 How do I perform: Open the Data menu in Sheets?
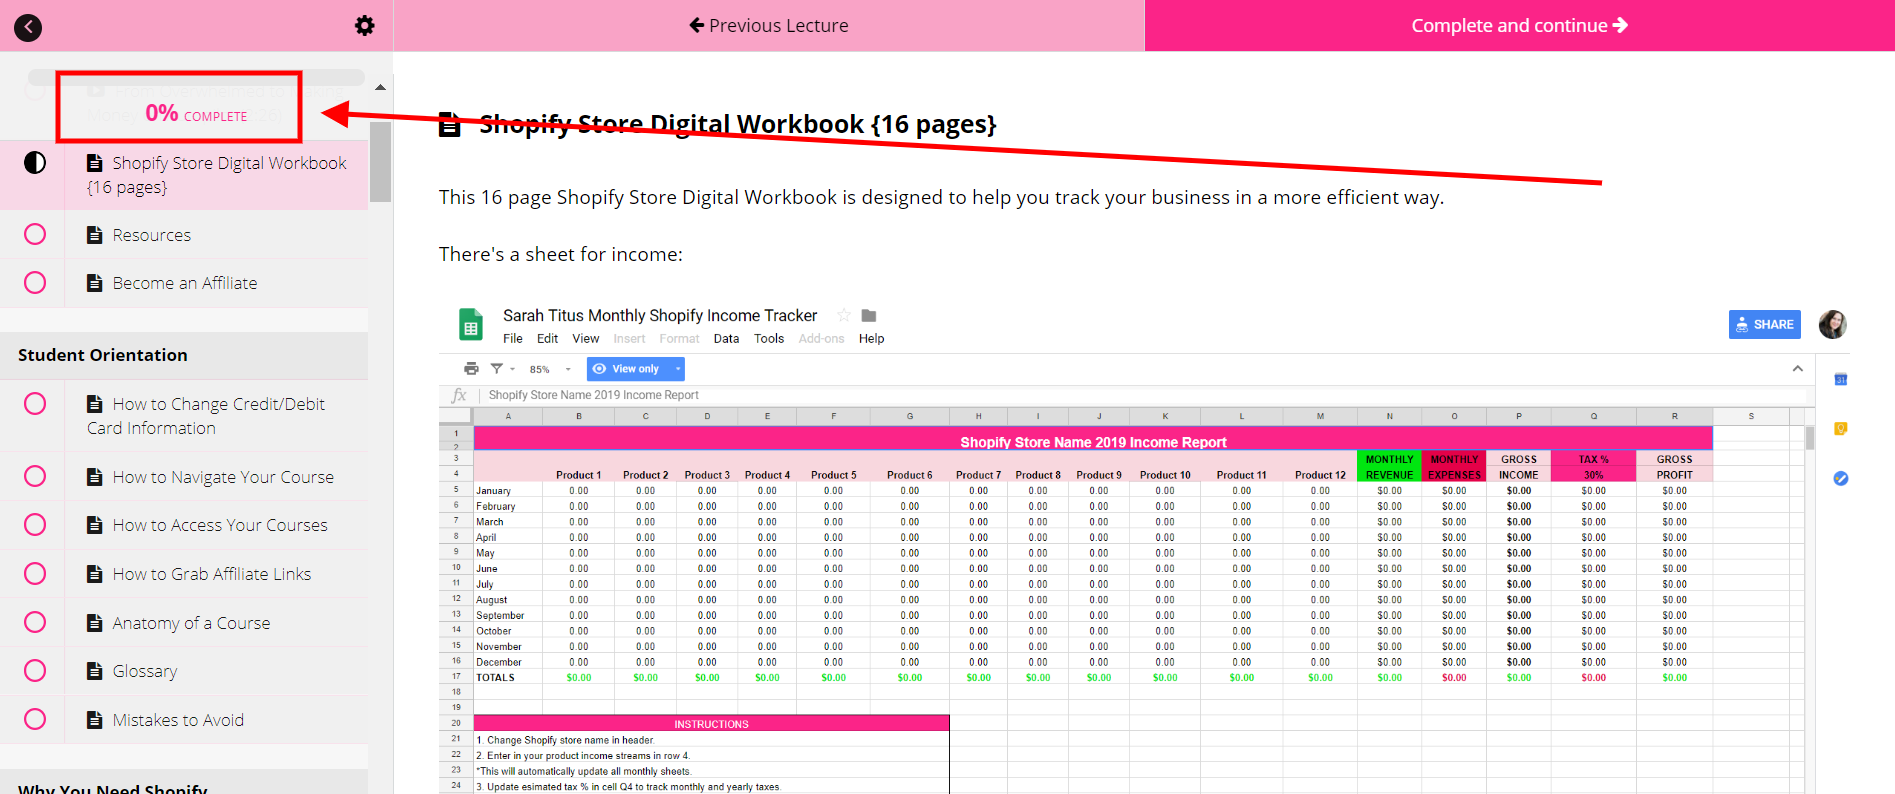pyautogui.click(x=727, y=339)
